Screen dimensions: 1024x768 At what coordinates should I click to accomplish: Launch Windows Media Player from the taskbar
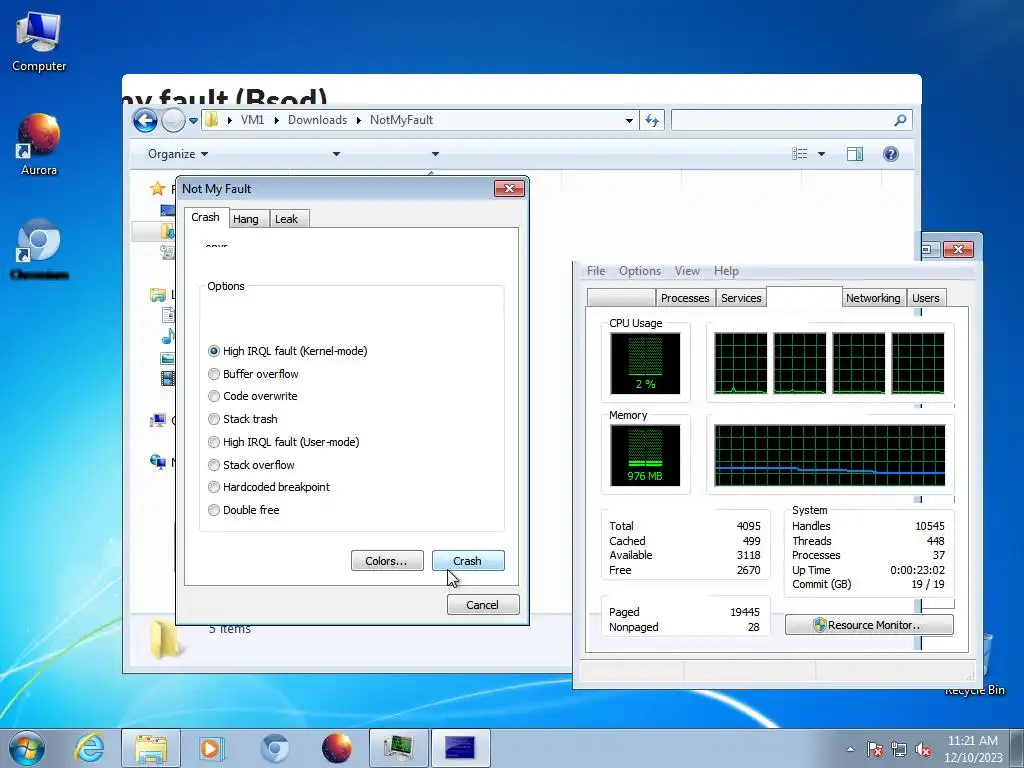211,748
